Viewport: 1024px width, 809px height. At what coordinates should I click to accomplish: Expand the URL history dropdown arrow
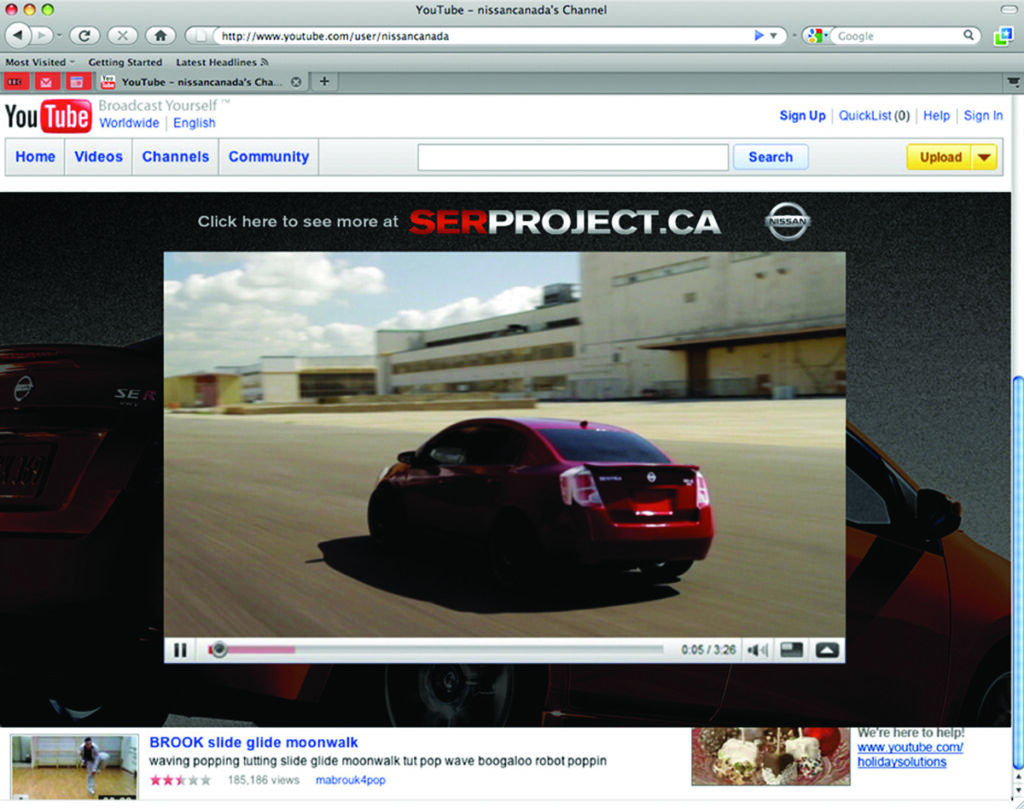coord(773,35)
